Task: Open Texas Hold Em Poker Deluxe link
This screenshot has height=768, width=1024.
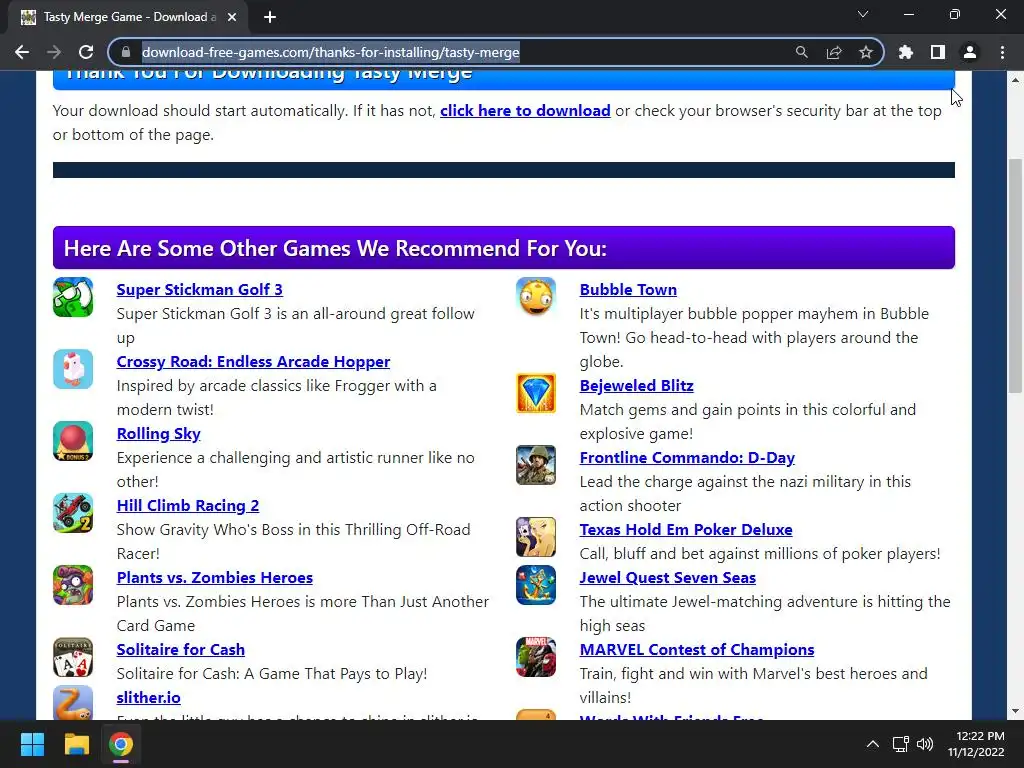Action: [686, 529]
